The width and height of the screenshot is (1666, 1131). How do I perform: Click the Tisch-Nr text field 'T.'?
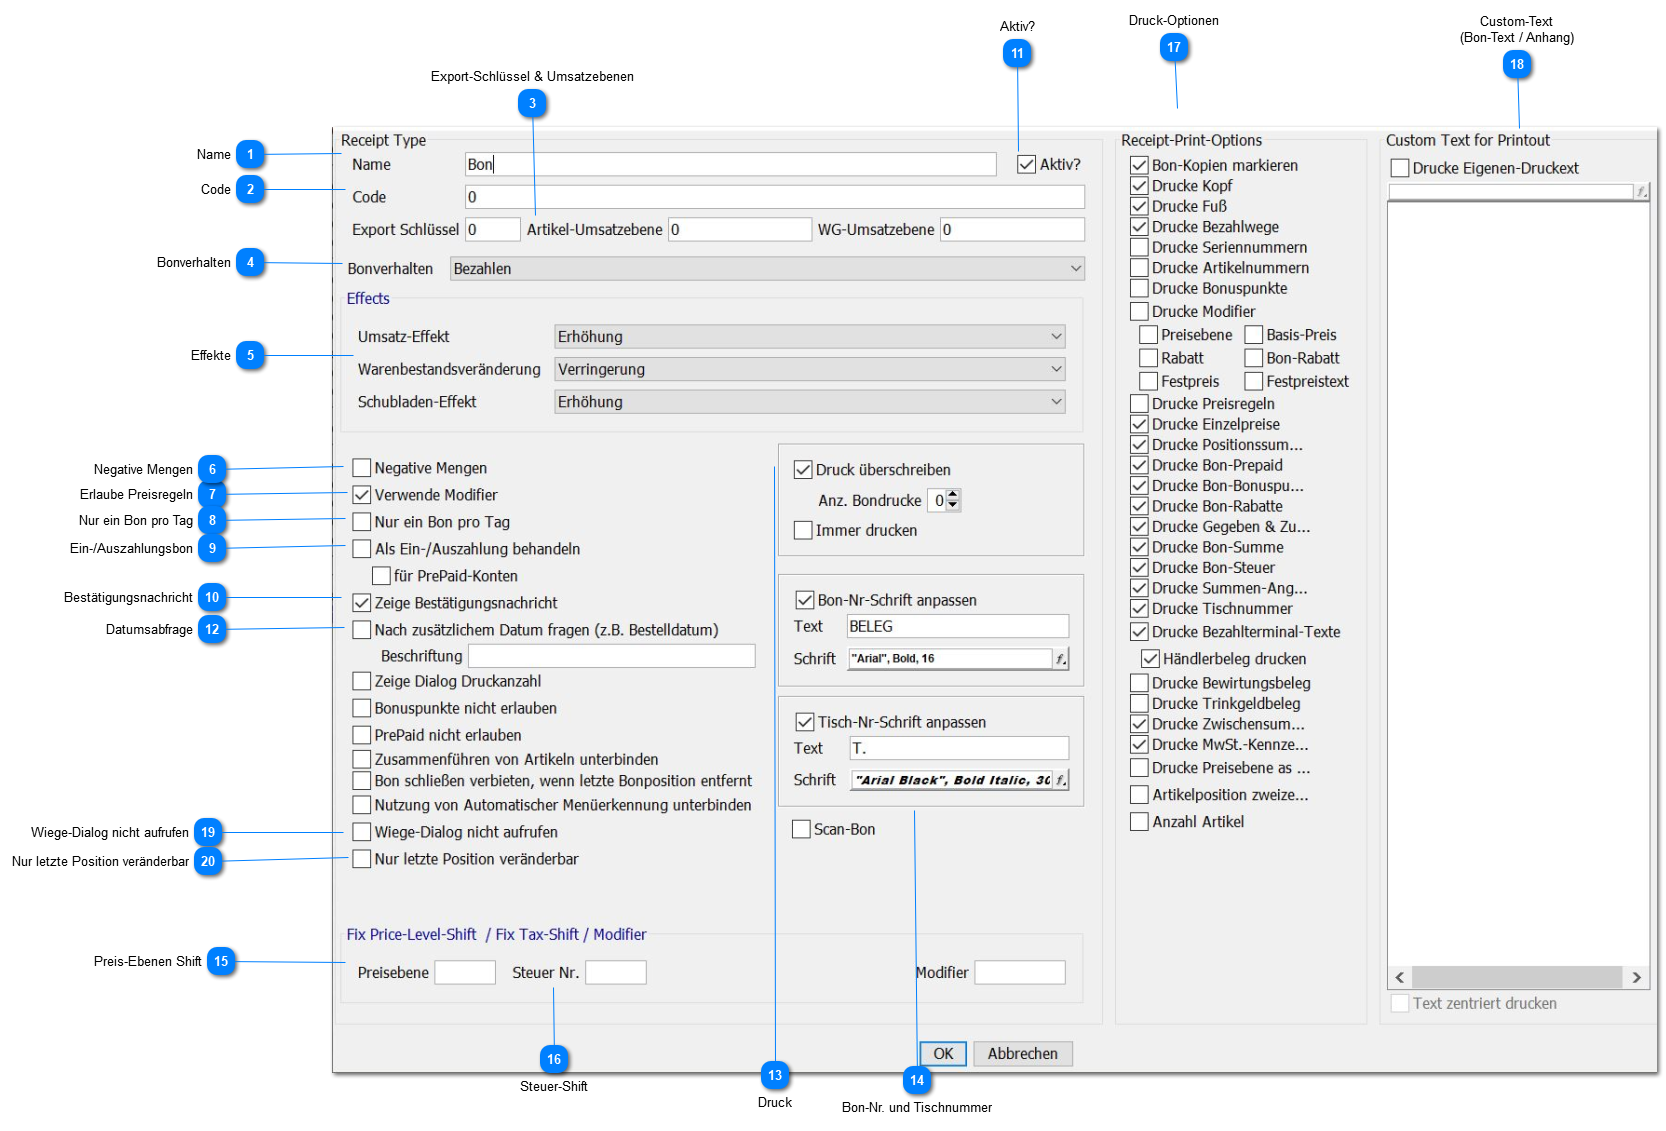point(960,748)
